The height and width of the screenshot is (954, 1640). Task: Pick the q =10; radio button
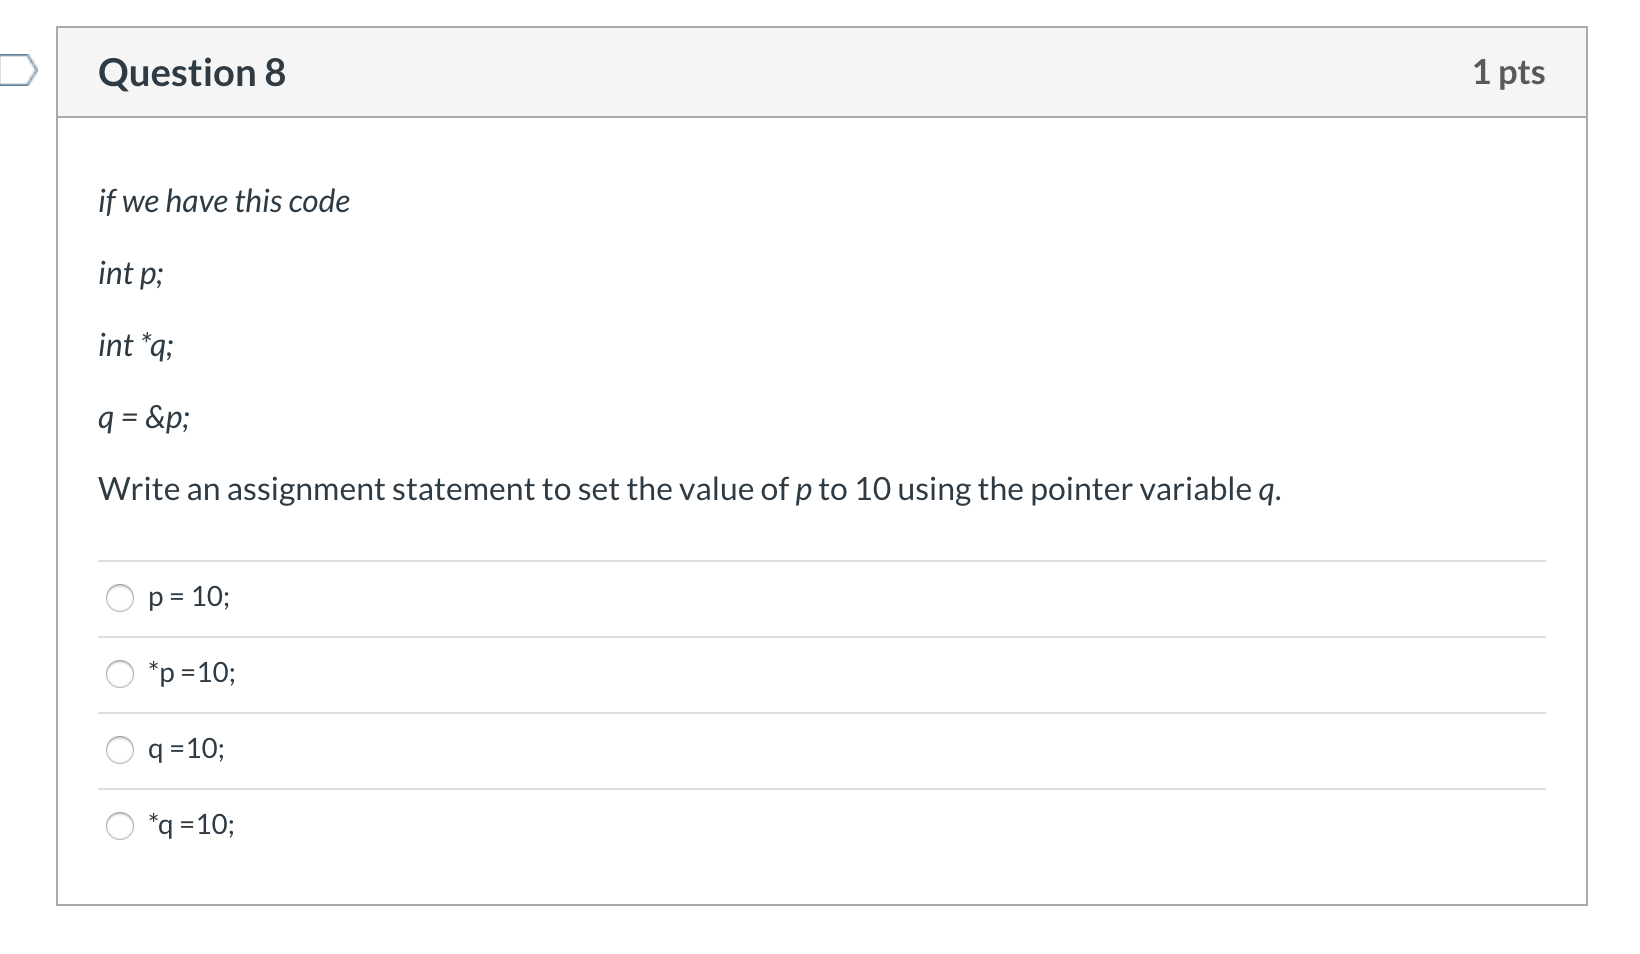120,750
